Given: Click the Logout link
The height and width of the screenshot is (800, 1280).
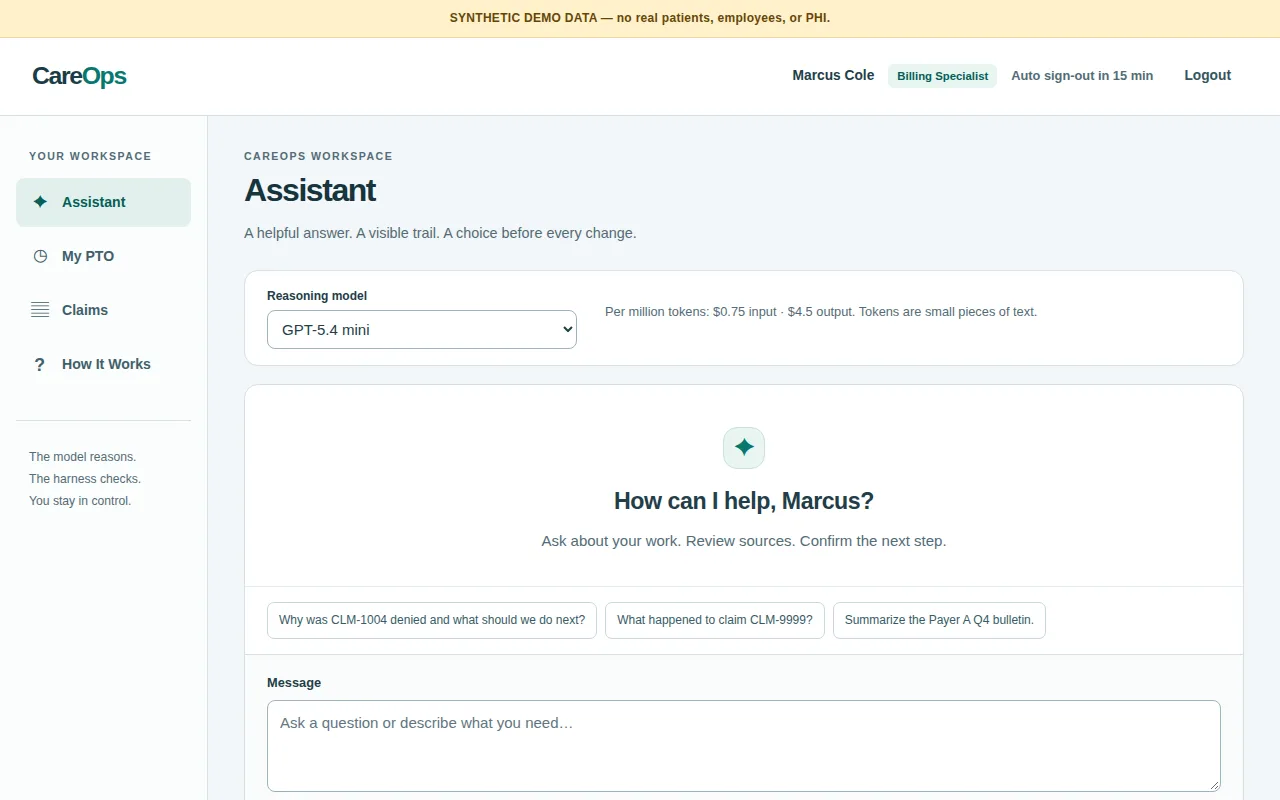Looking at the screenshot, I should [x=1207, y=75].
